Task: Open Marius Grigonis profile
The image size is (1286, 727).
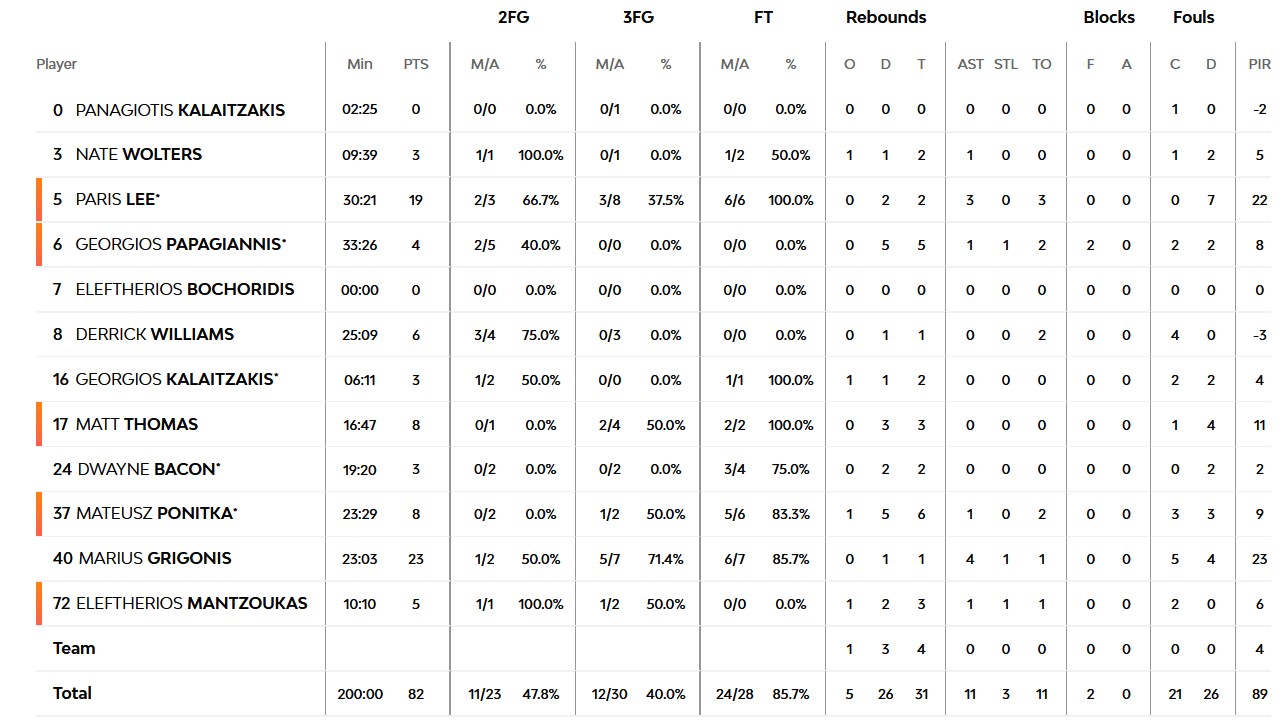Action: [154, 558]
